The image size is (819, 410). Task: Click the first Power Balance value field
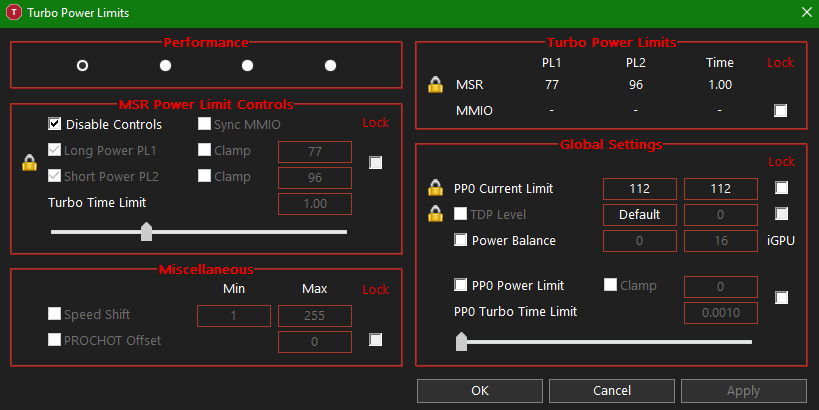tap(639, 241)
